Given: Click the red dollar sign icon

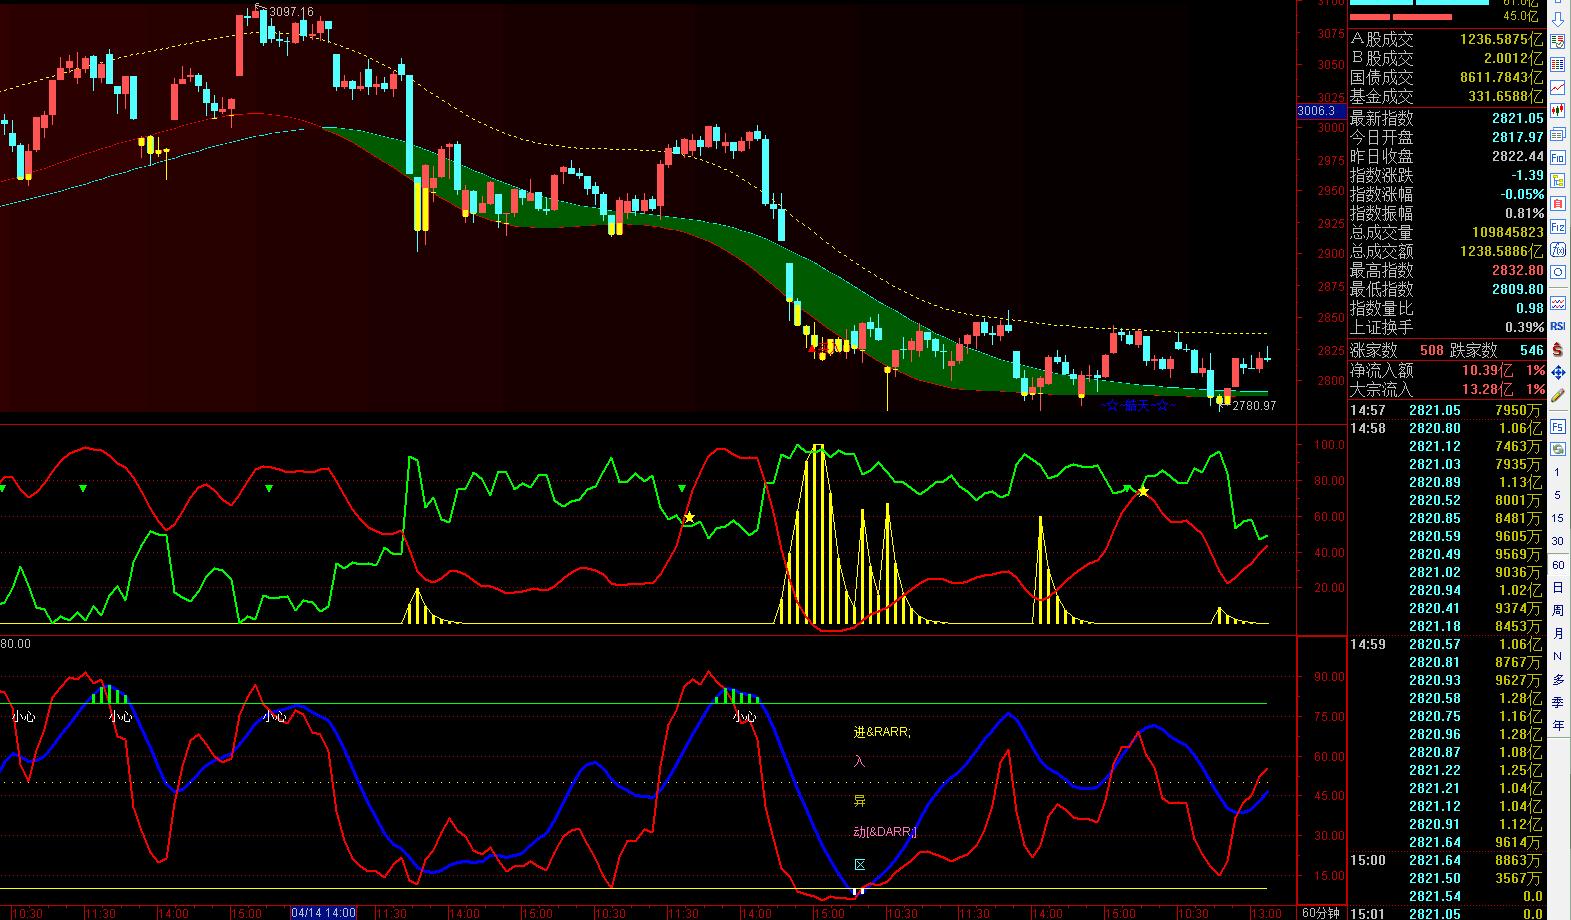Looking at the screenshot, I should click(x=1558, y=350).
